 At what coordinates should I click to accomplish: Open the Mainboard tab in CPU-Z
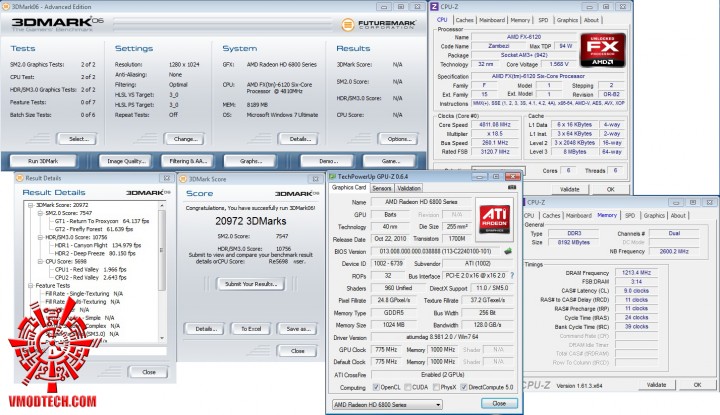[492, 19]
